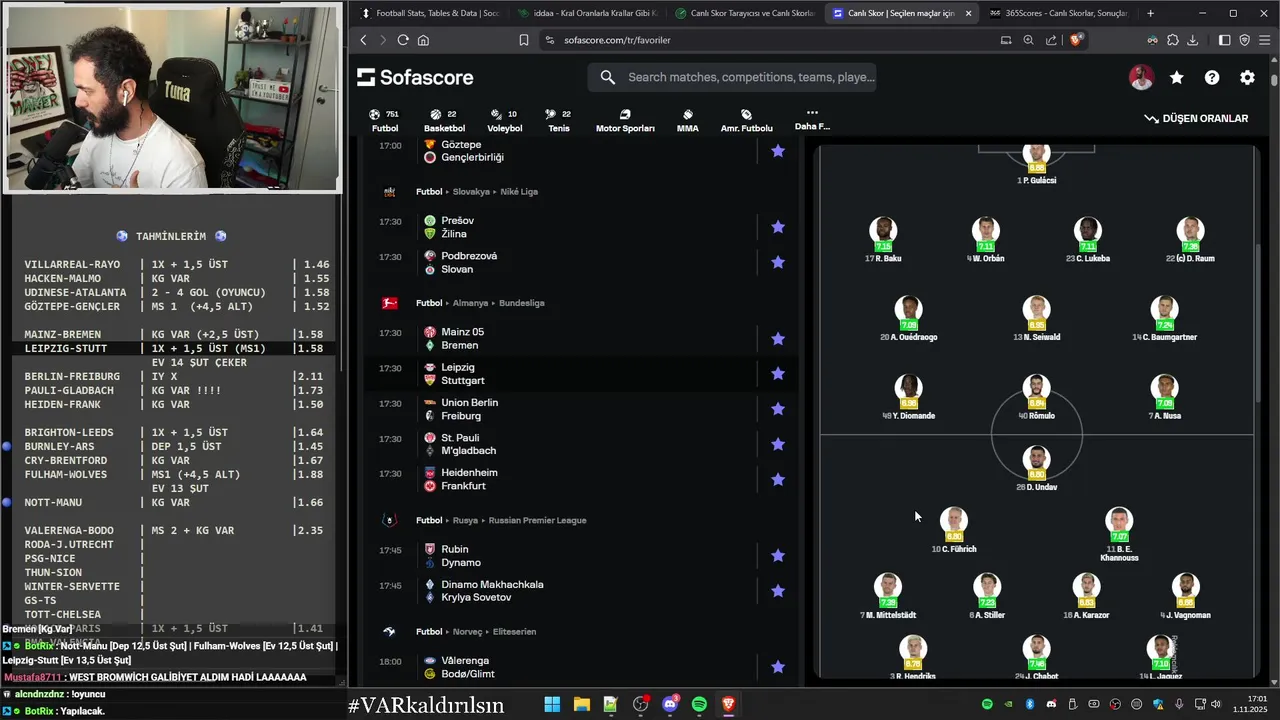The width and height of the screenshot is (1280, 720).
Task: Open the Brave shields lion icon
Action: (x=1076, y=40)
